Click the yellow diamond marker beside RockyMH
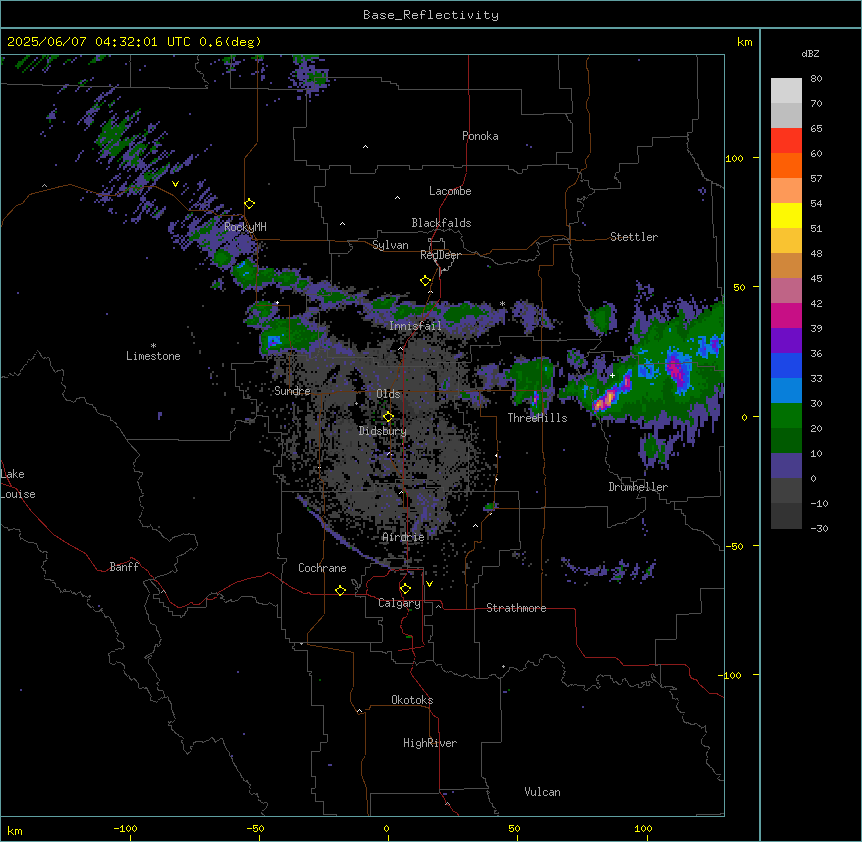The image size is (862, 842). pos(249,204)
